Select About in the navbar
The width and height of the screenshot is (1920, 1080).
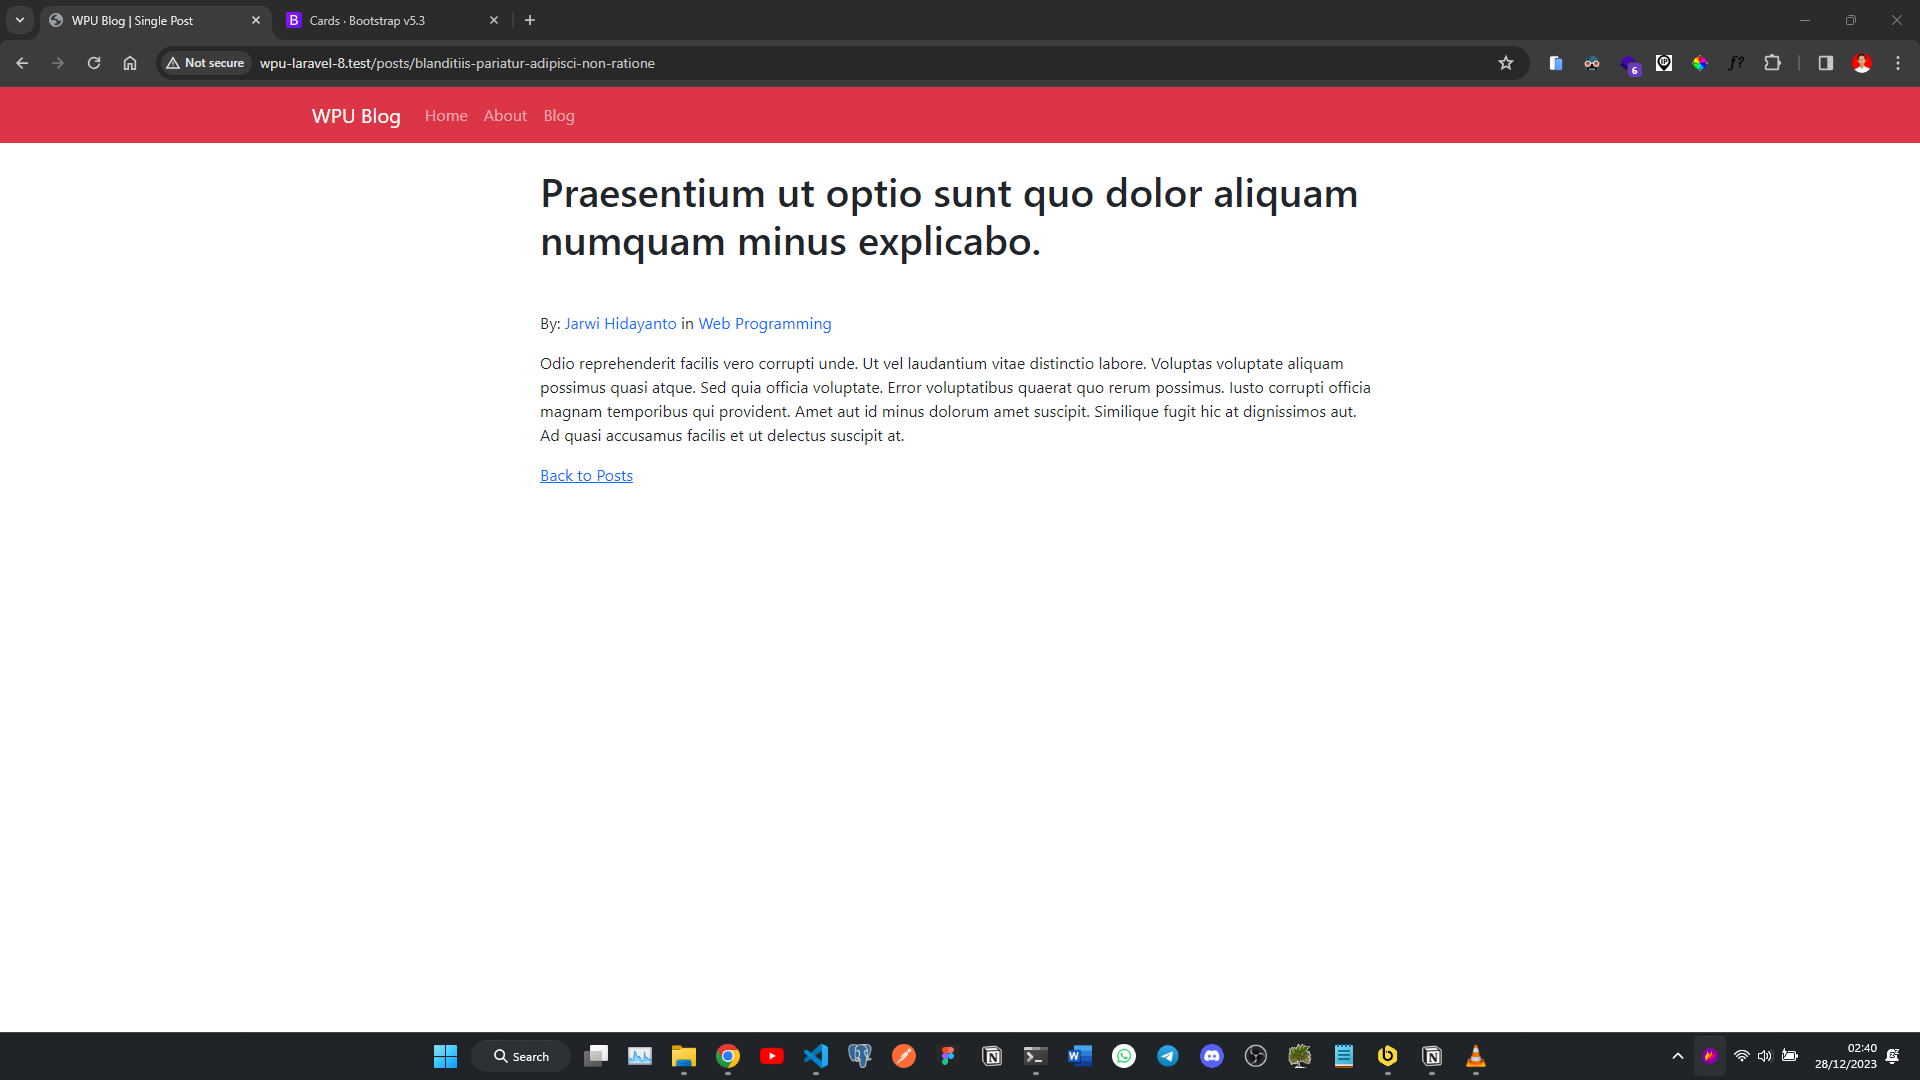coord(505,116)
